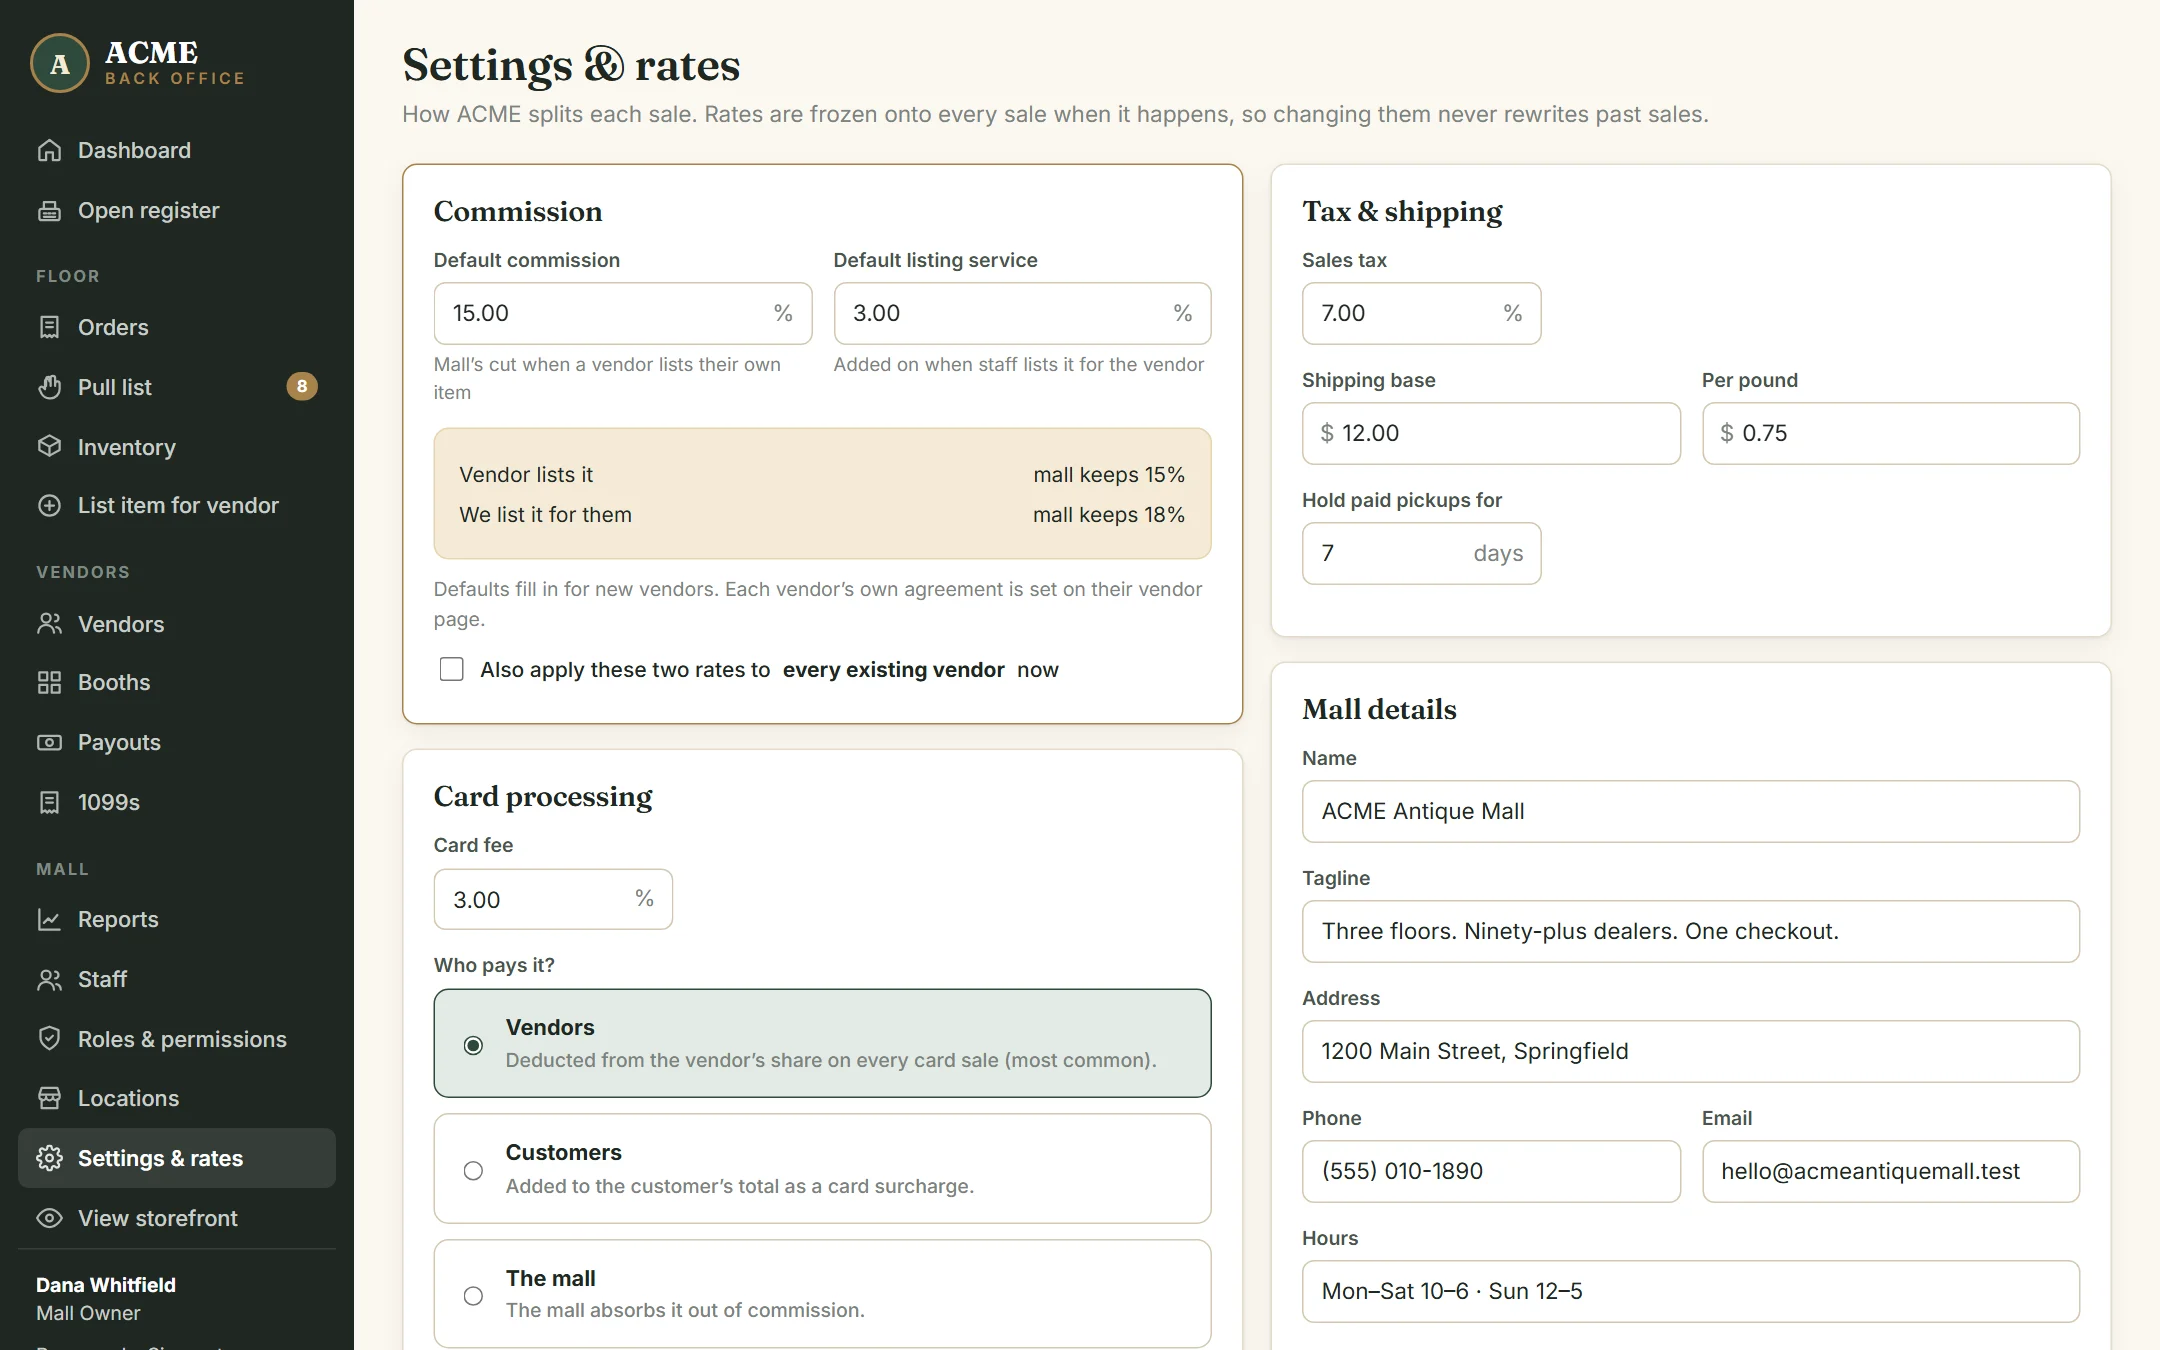Check apply rates to every existing vendor
Screen dimensions: 2160x1350
coord(452,669)
